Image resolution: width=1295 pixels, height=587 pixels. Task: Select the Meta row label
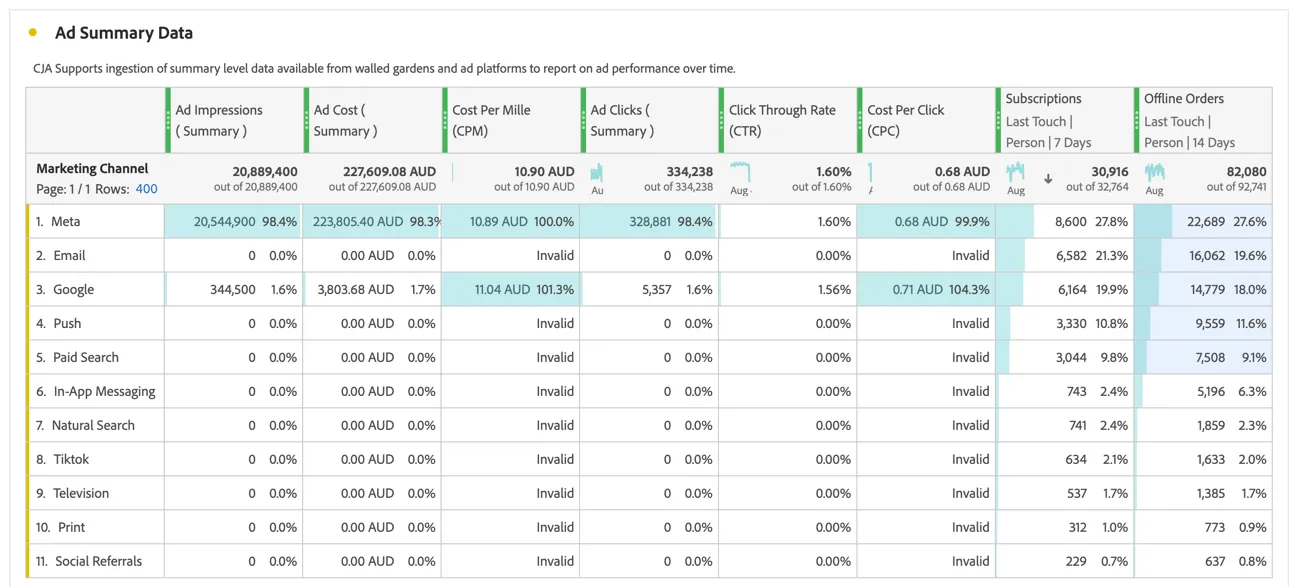(x=66, y=221)
